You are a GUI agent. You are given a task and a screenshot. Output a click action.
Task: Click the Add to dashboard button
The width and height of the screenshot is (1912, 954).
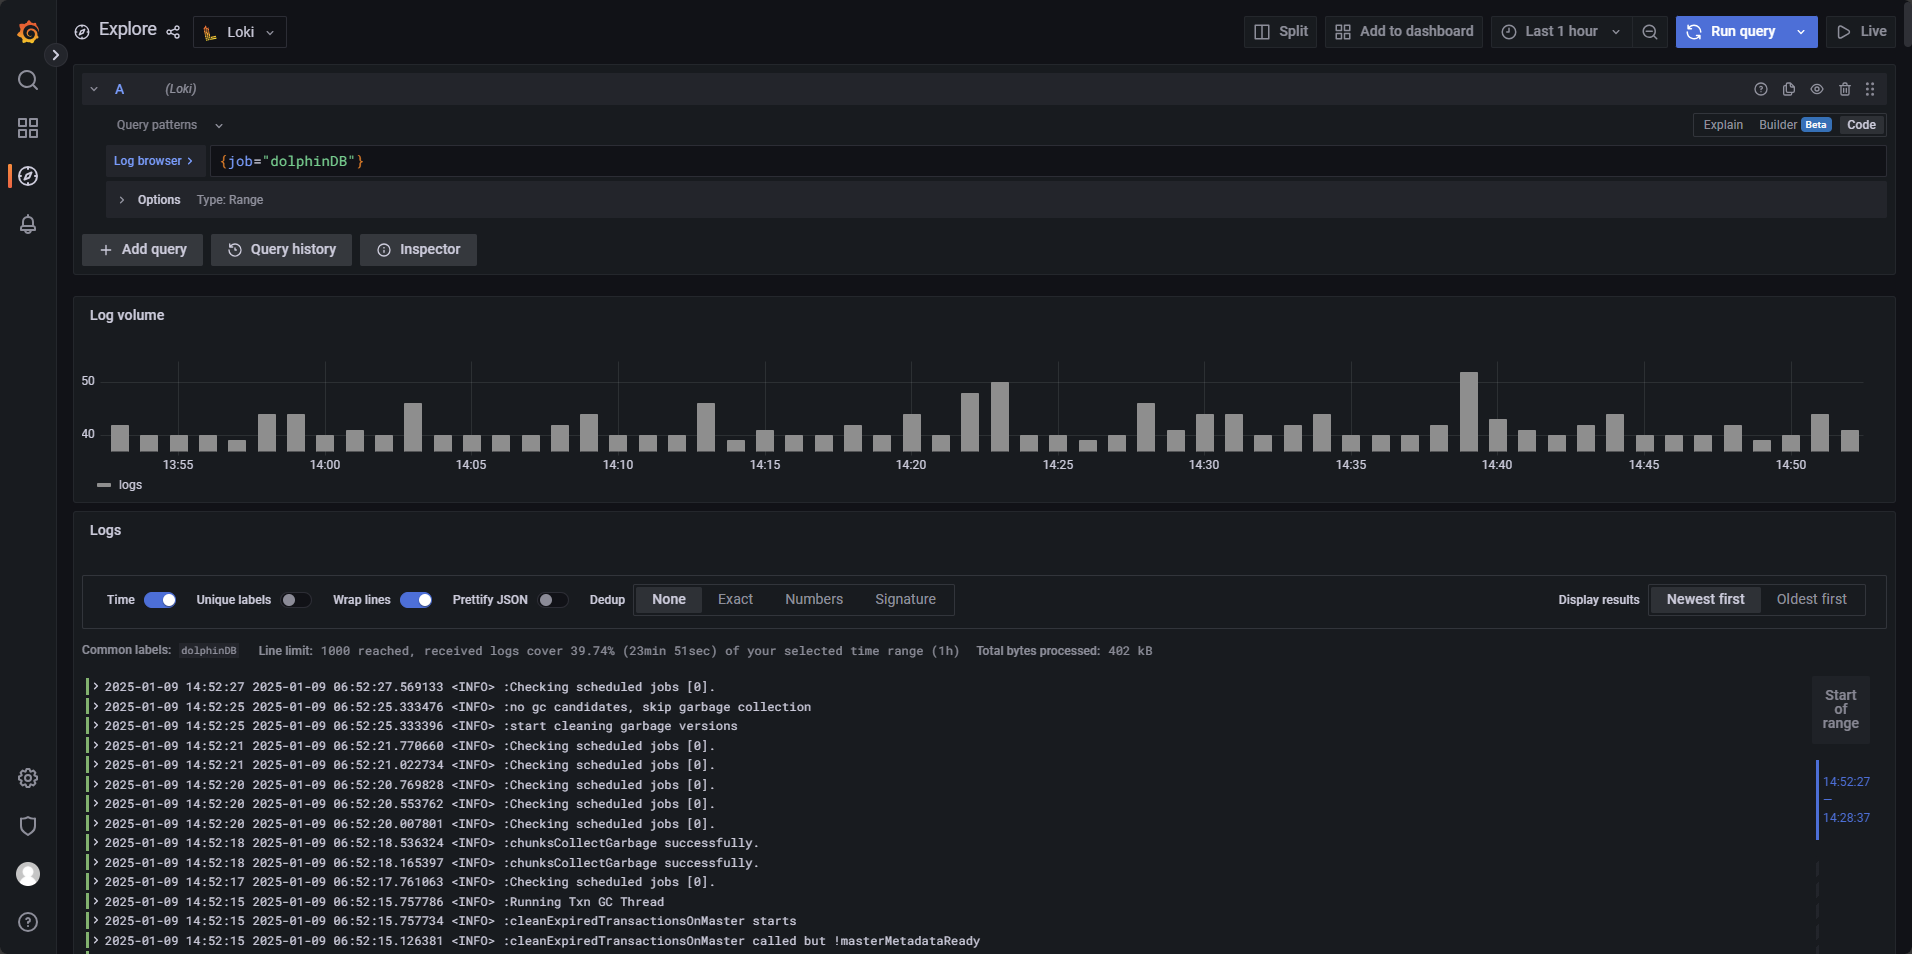pos(1403,31)
